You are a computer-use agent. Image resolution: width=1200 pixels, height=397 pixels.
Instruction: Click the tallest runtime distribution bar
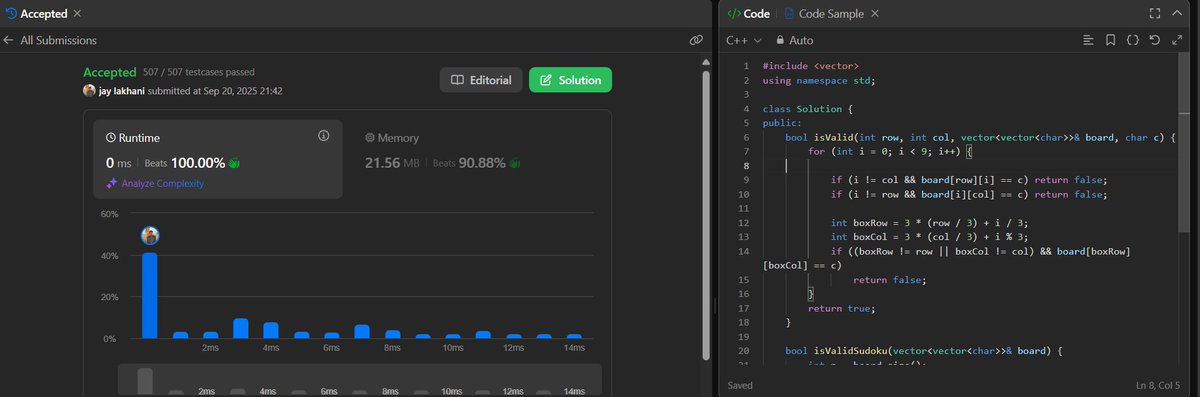click(150, 296)
